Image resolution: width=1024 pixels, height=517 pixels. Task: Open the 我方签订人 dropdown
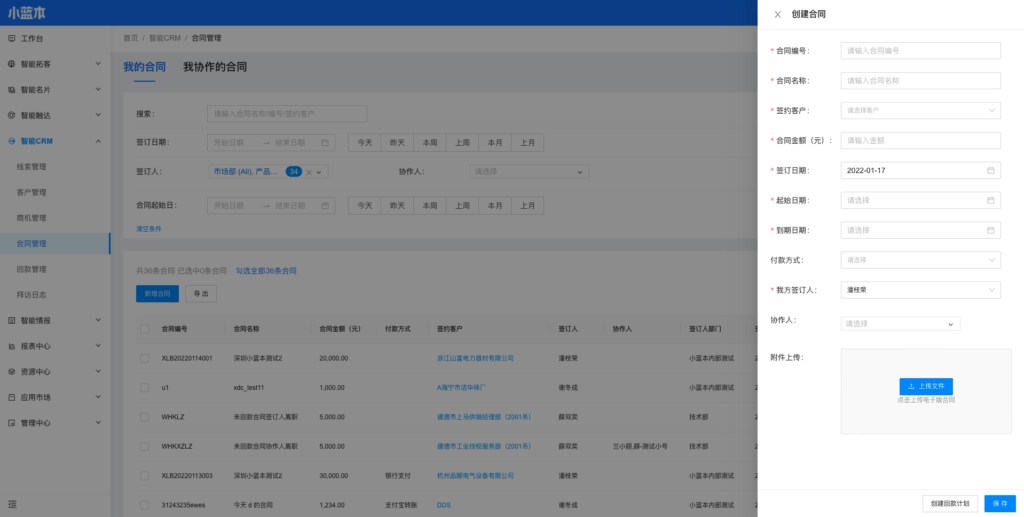point(920,290)
